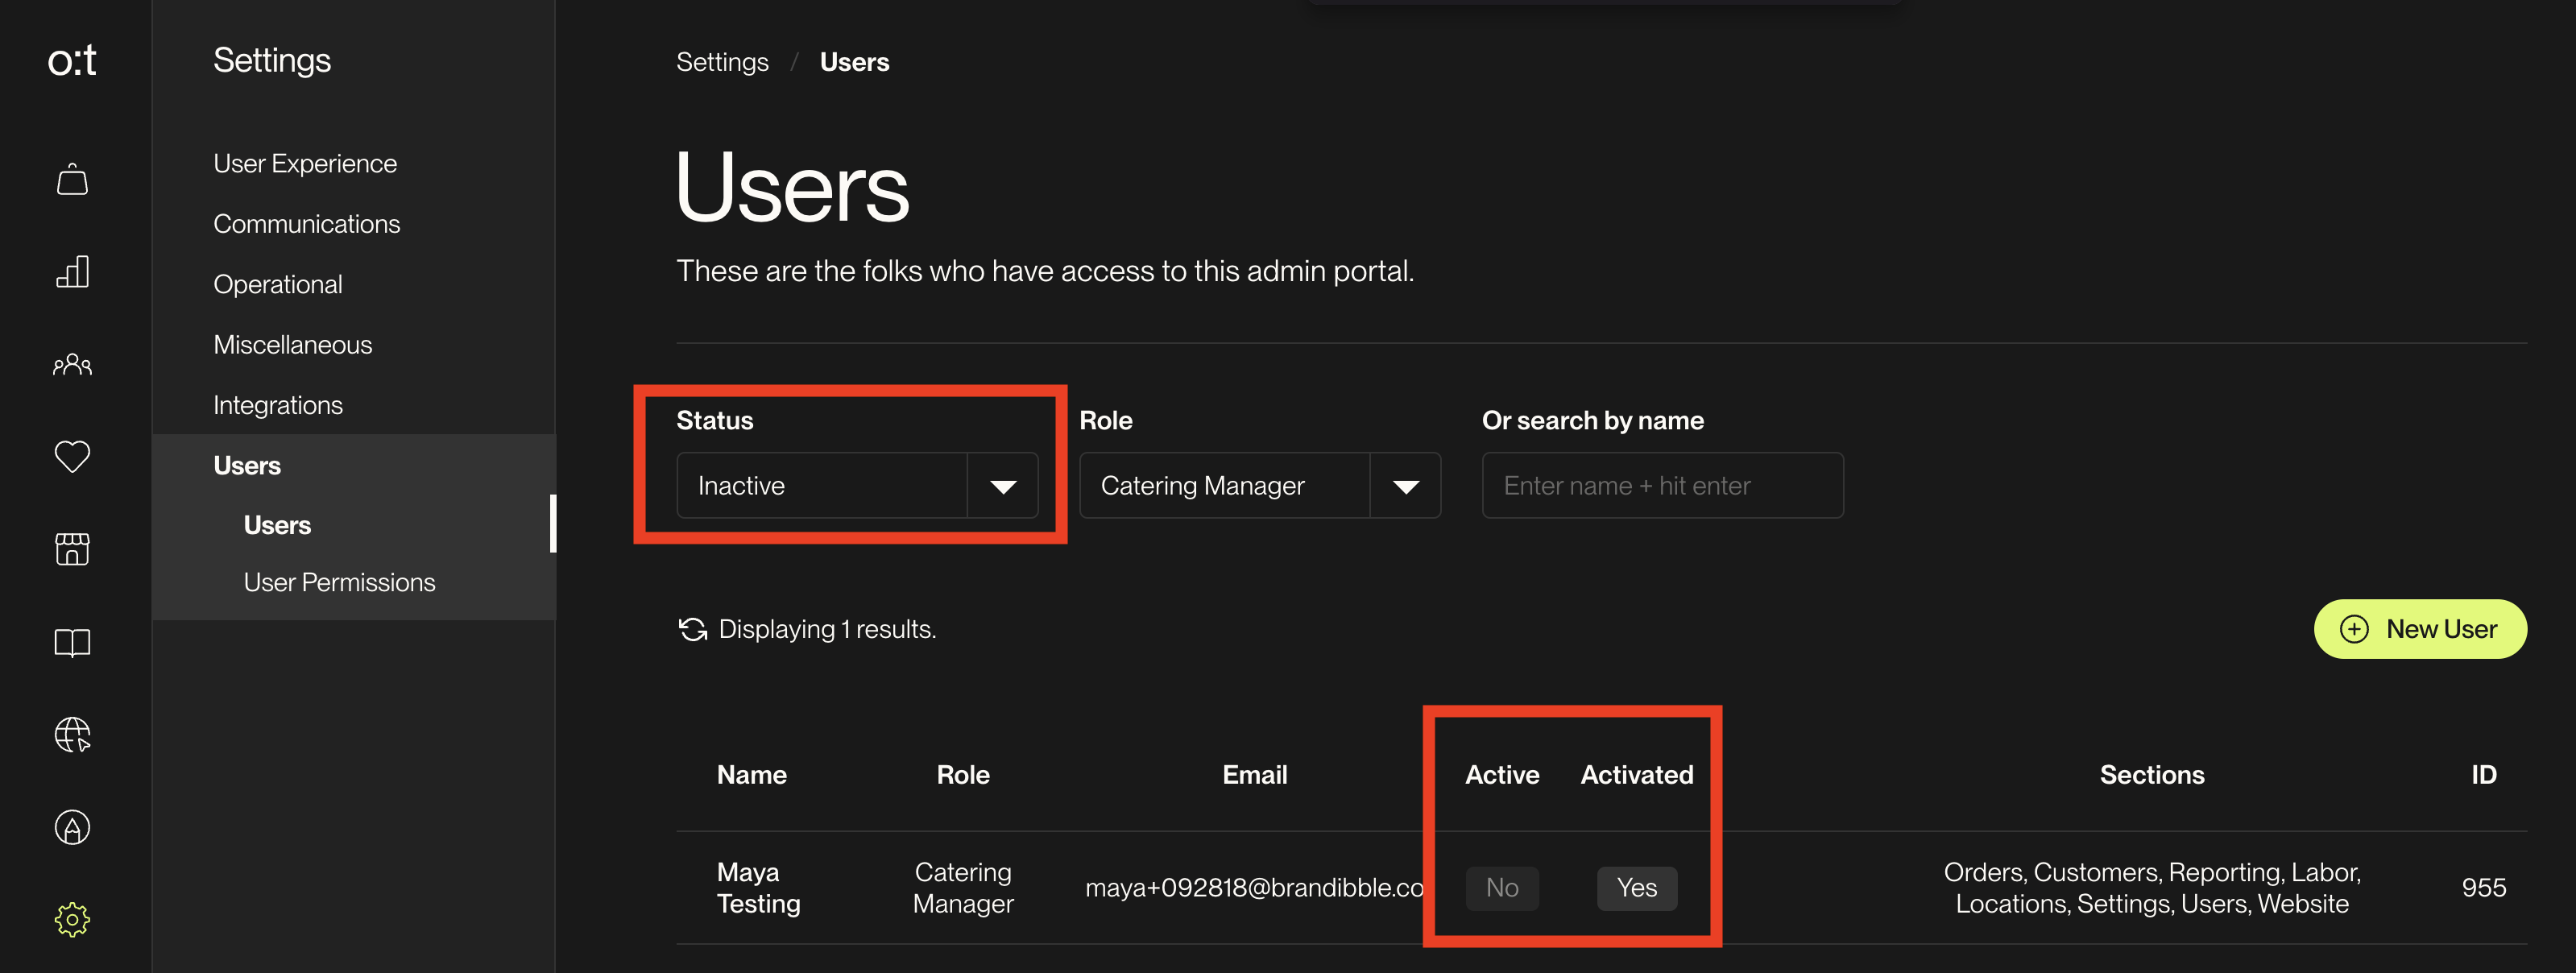Click the Sections cell listing Orders, Customers

pos(2152,888)
